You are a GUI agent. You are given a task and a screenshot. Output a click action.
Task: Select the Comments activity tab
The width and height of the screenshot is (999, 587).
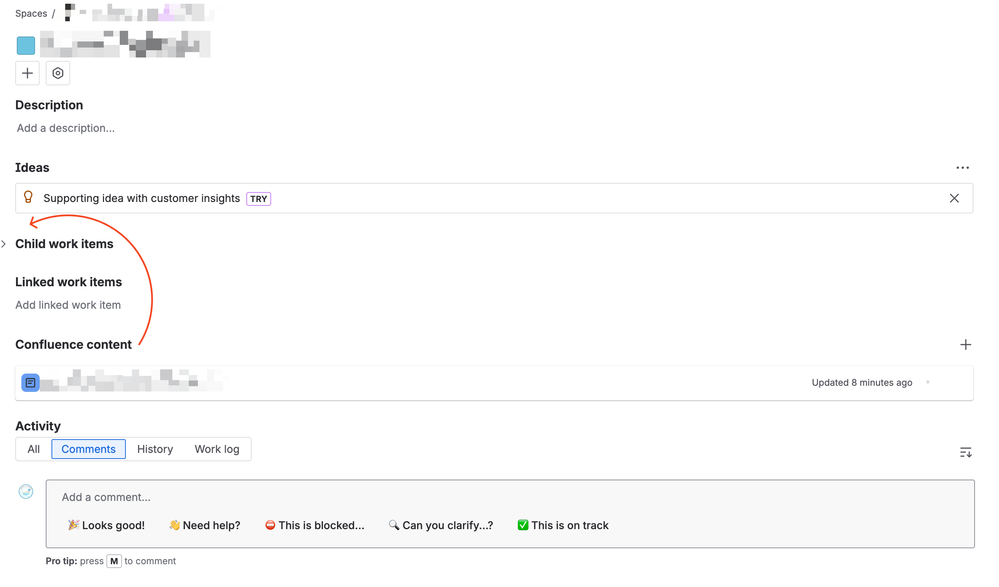(x=89, y=449)
